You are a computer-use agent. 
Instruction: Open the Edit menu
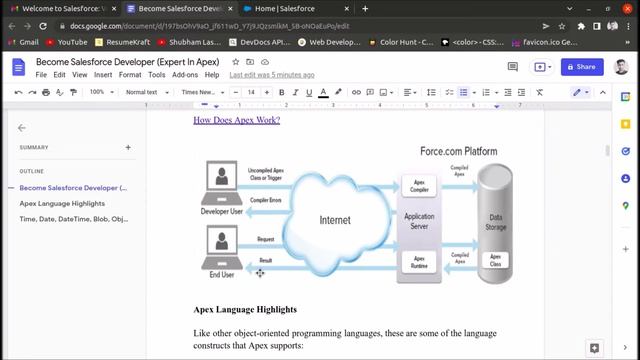click(60, 75)
